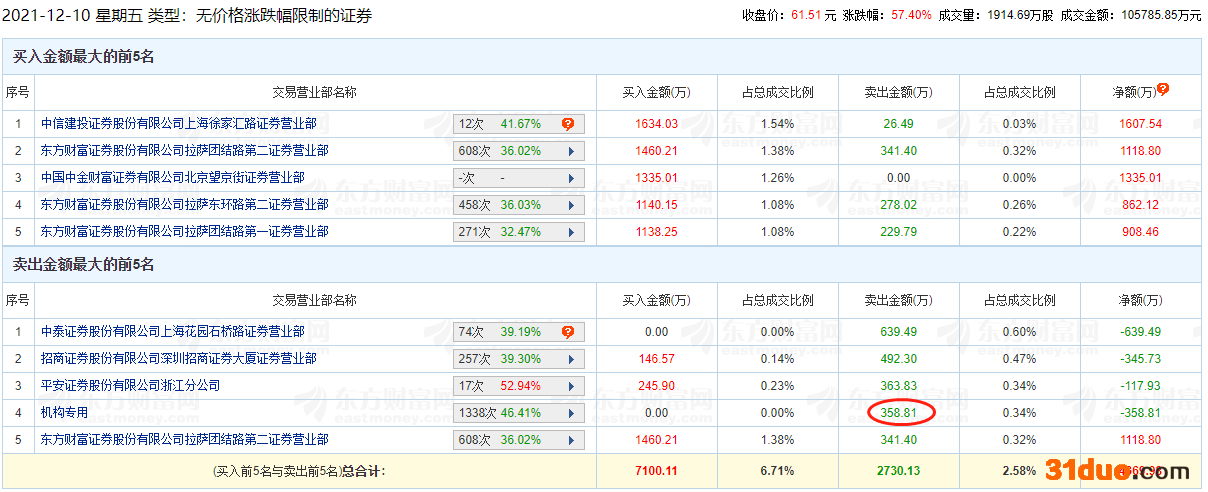This screenshot has width=1208, height=492.
Task: Click arrow icon in 17次 52.94% box
Action: (571, 386)
